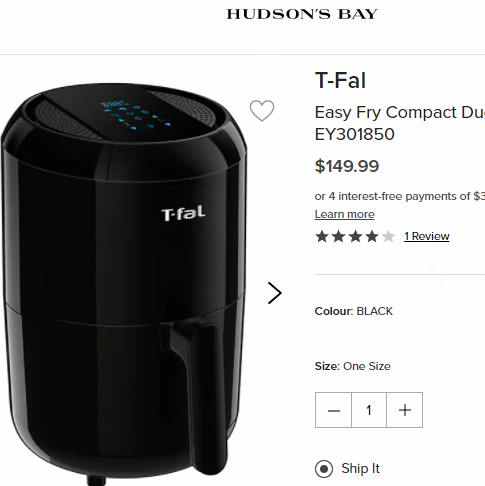The height and width of the screenshot is (486, 485).
Task: Click the quantity field showing 1
Action: tap(369, 410)
